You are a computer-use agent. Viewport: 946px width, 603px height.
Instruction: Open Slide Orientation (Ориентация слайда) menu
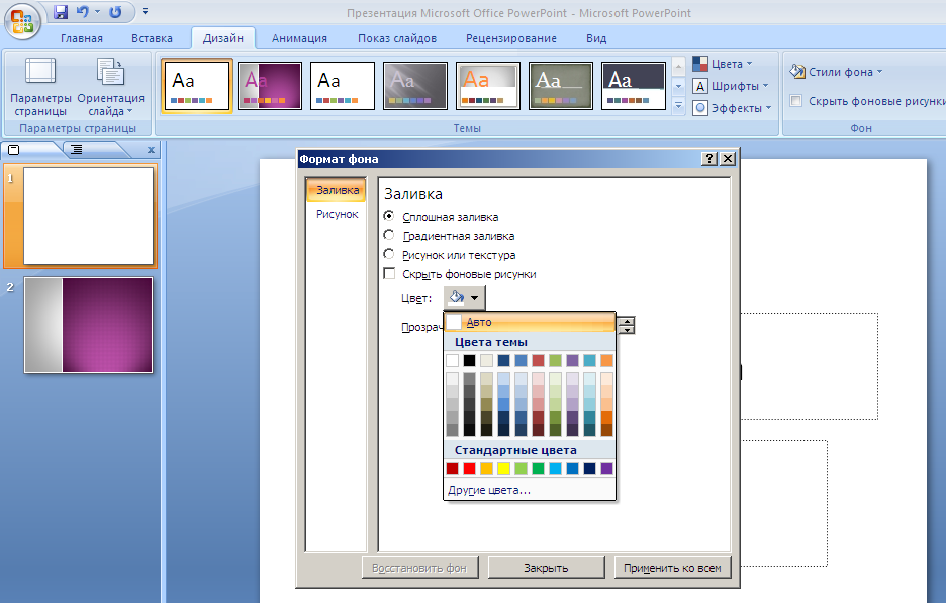point(111,86)
